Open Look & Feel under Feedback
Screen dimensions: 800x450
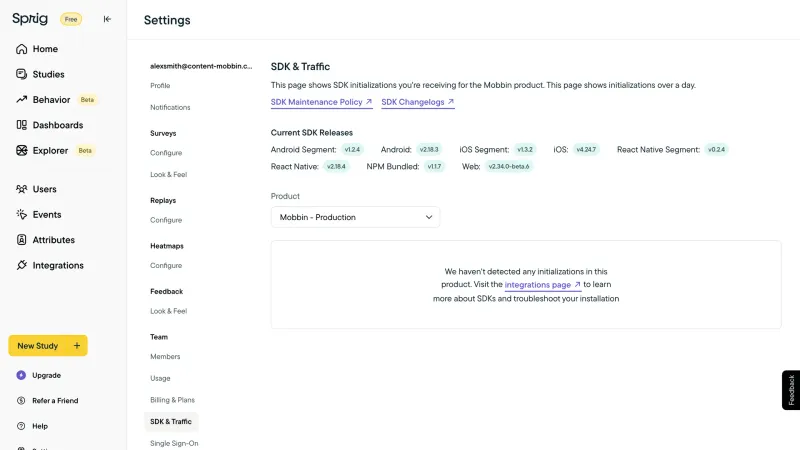(x=168, y=311)
